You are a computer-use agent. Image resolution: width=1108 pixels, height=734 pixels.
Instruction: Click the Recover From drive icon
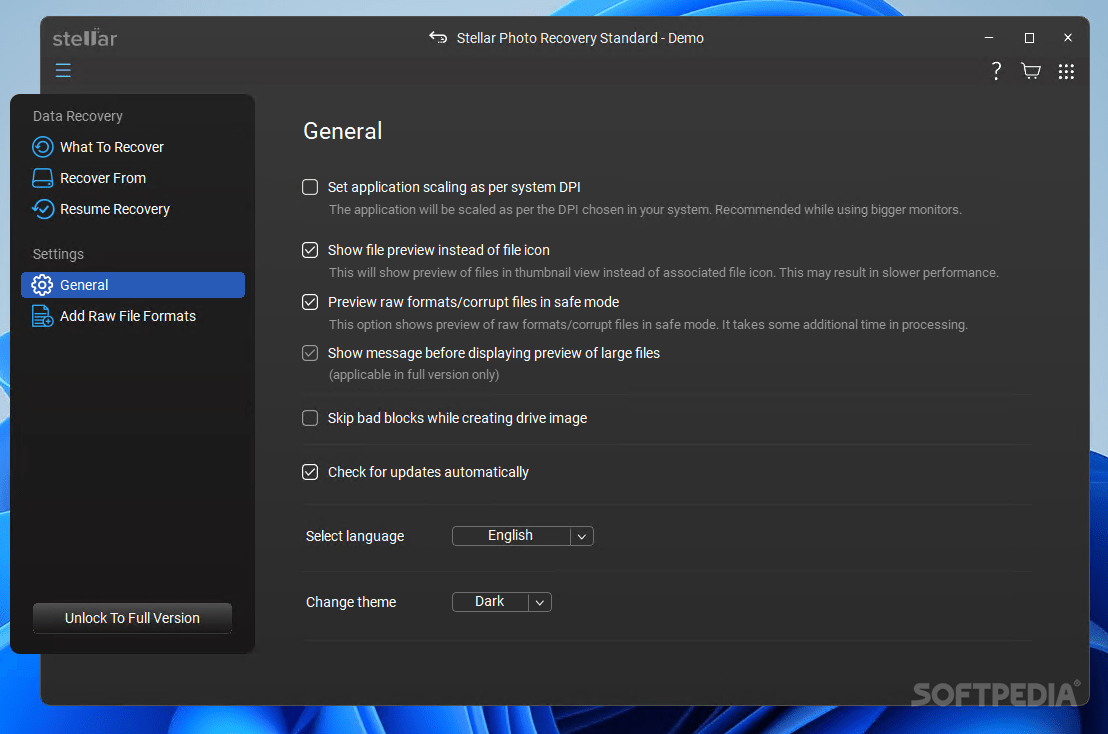[42, 178]
